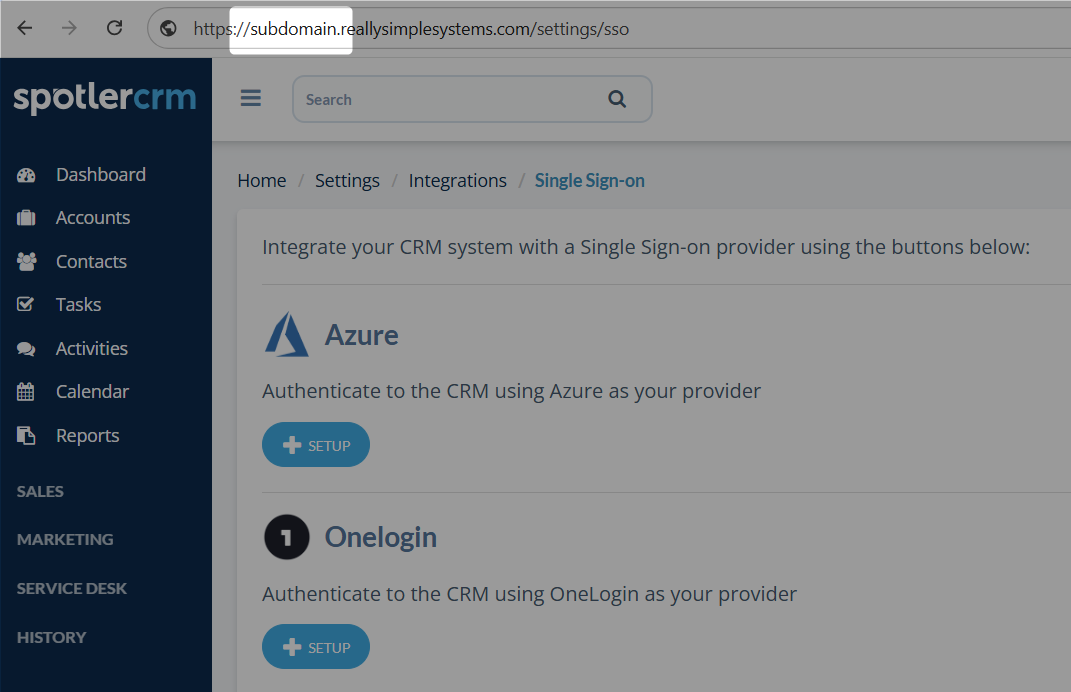
Task: Click the spotlercrm logo
Action: click(105, 98)
